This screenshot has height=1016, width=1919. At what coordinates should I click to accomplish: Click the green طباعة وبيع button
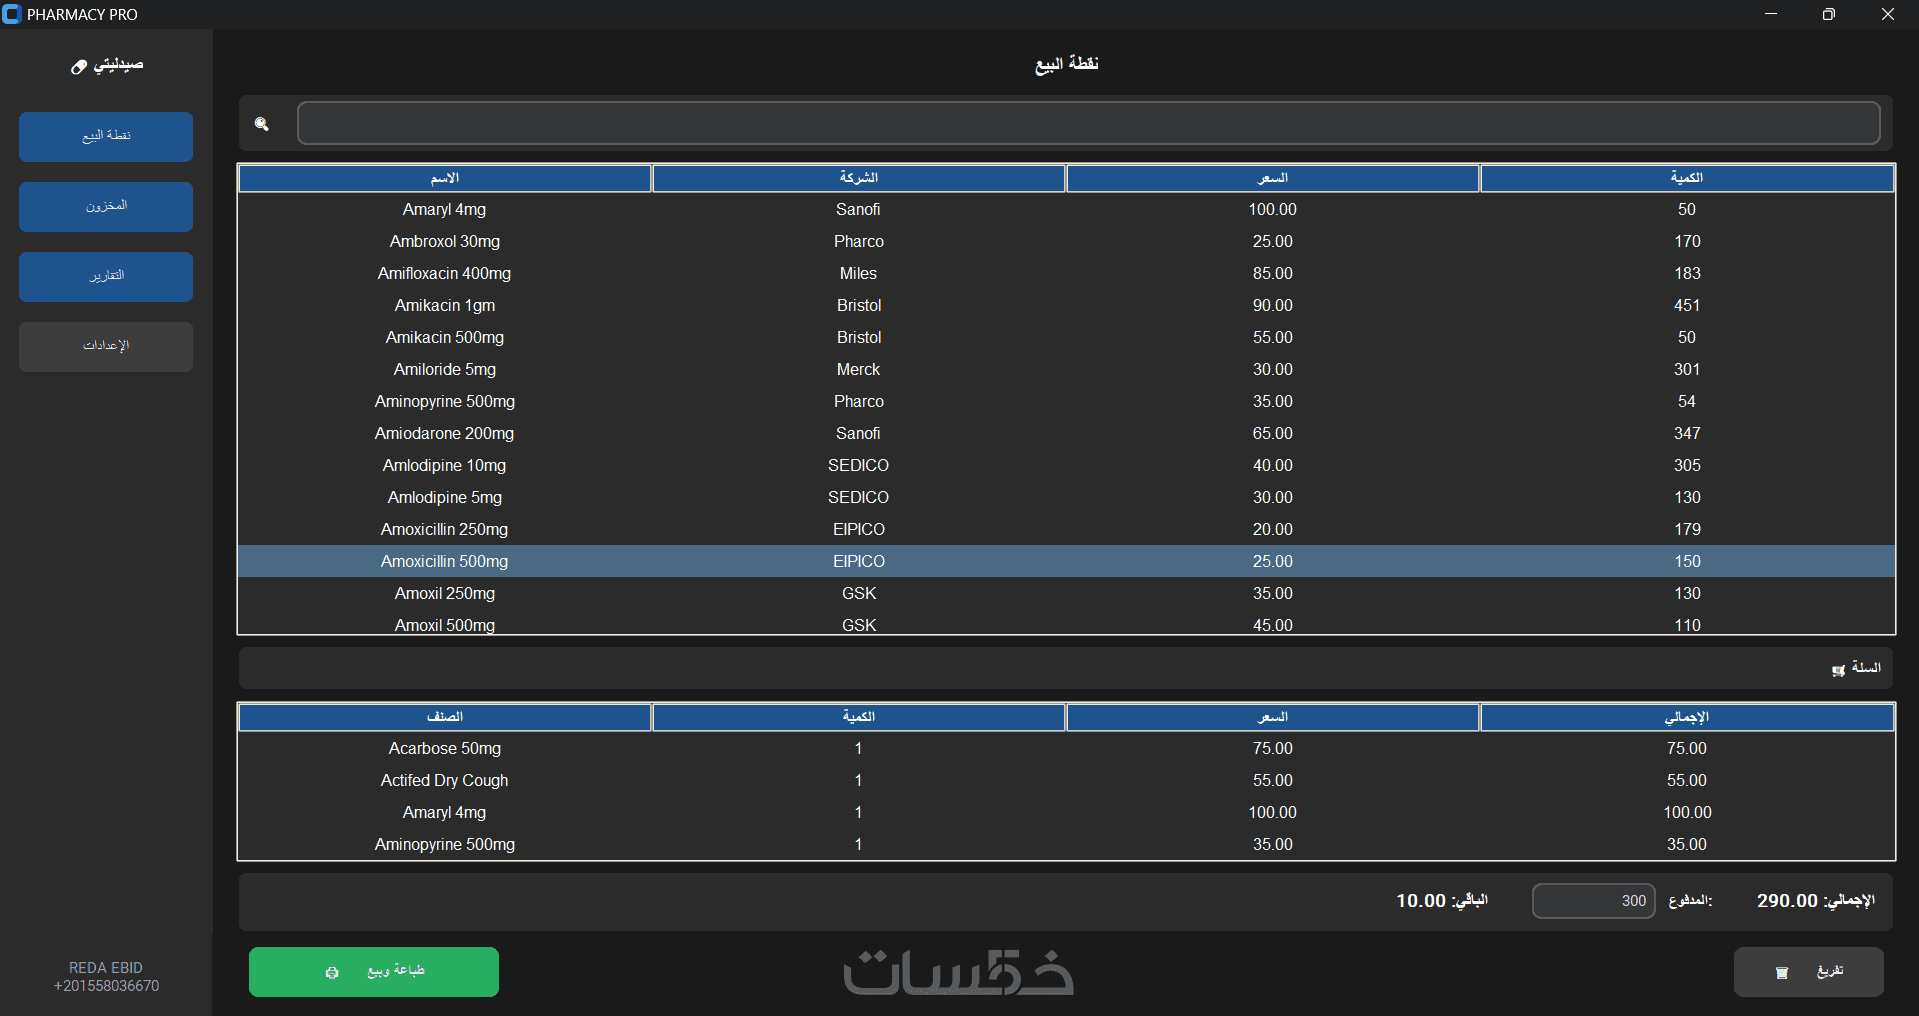click(374, 971)
